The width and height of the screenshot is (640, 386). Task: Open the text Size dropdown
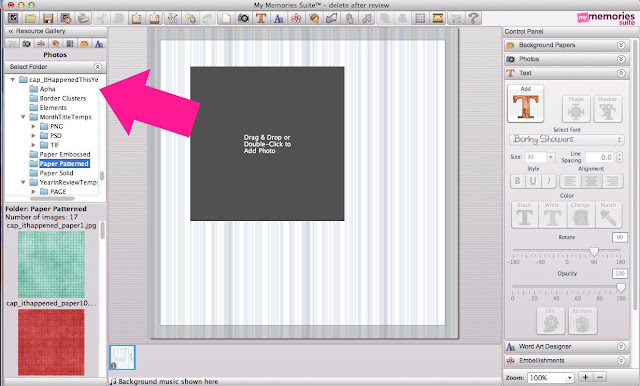pos(551,157)
